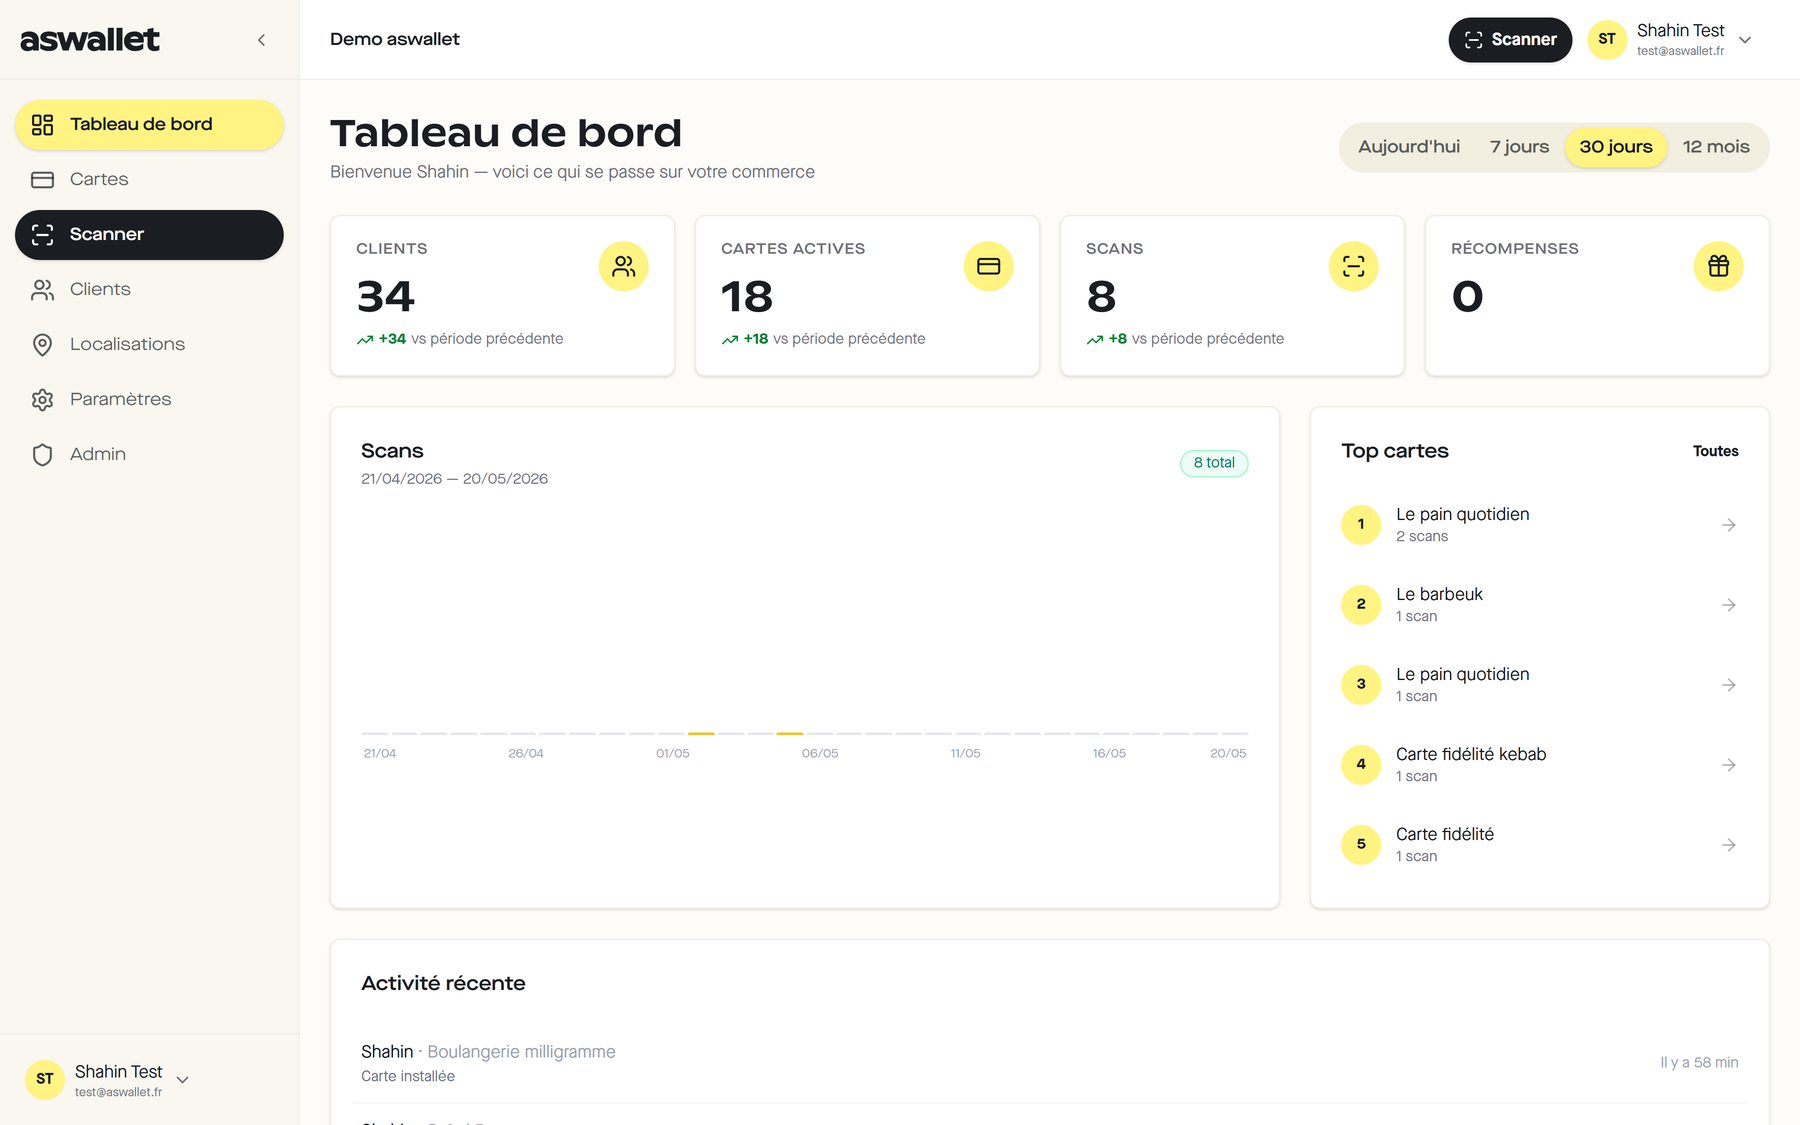This screenshot has width=1800, height=1125.
Task: Click arrow of rank 1 Le pain quotidien
Action: [x=1728, y=525]
